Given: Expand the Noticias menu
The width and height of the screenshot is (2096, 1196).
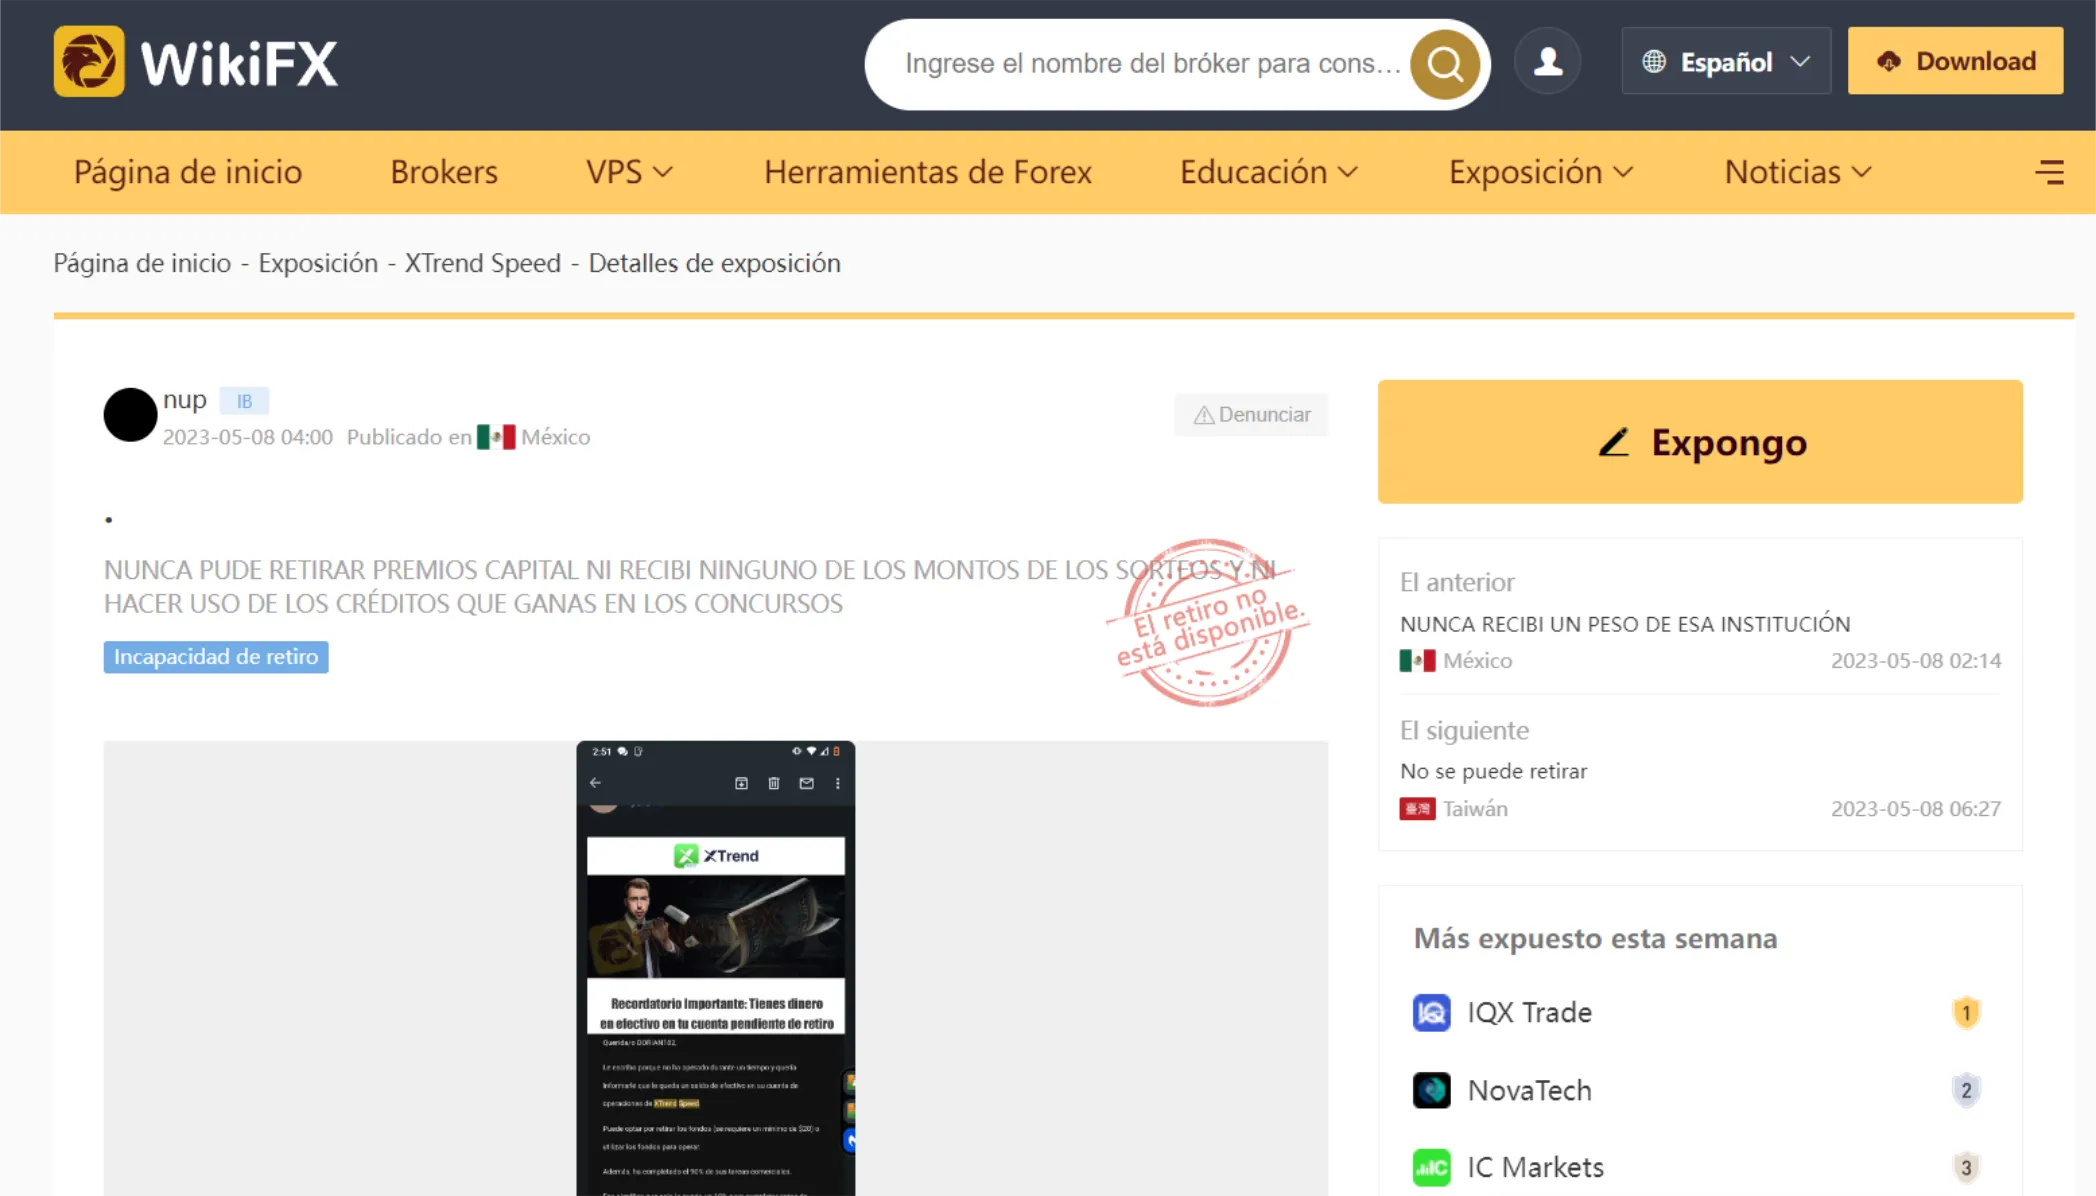Looking at the screenshot, I should point(1798,172).
